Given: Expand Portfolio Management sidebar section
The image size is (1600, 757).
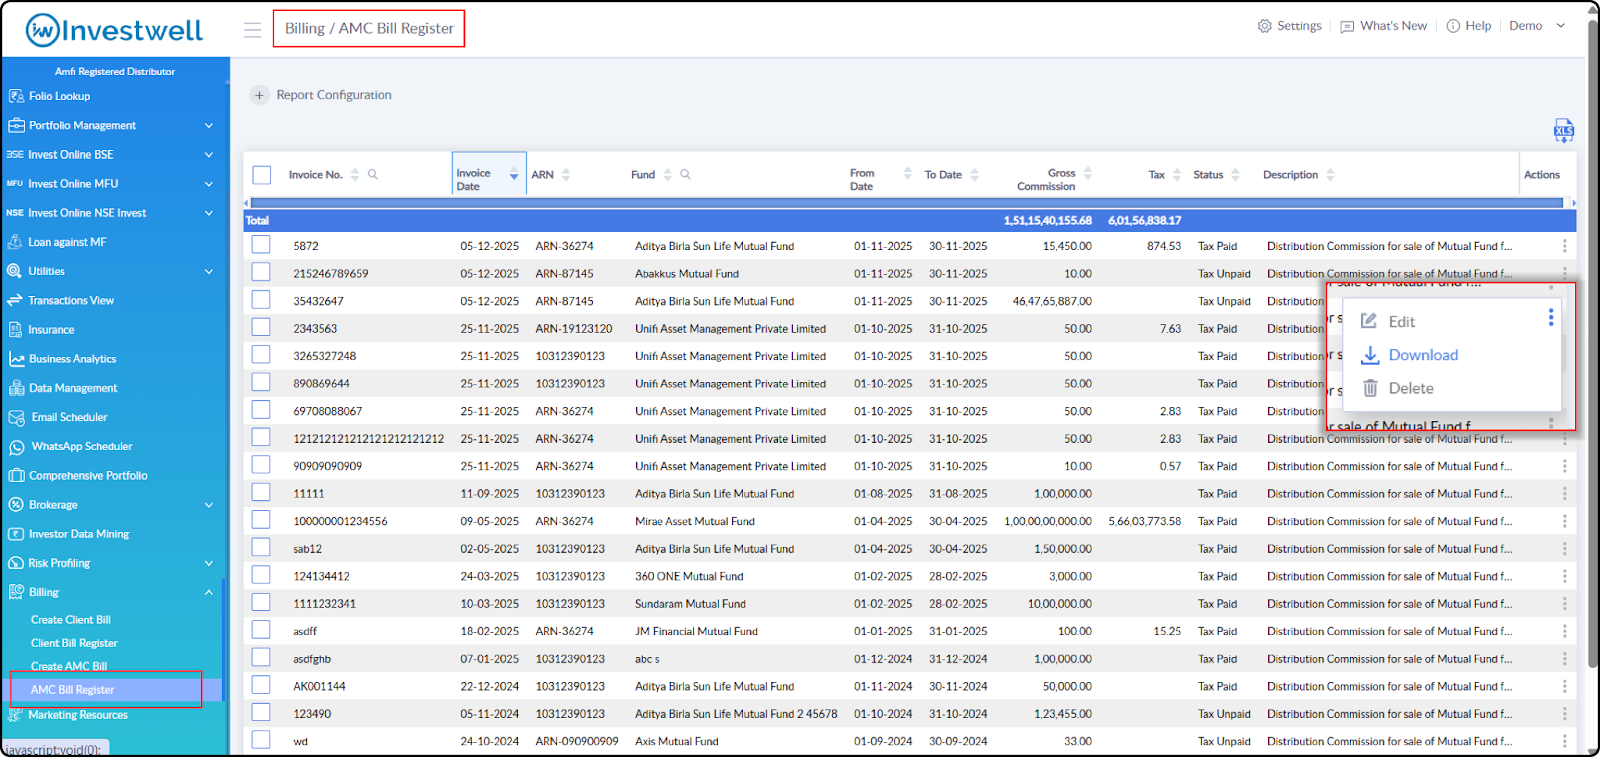Looking at the screenshot, I should tap(209, 126).
